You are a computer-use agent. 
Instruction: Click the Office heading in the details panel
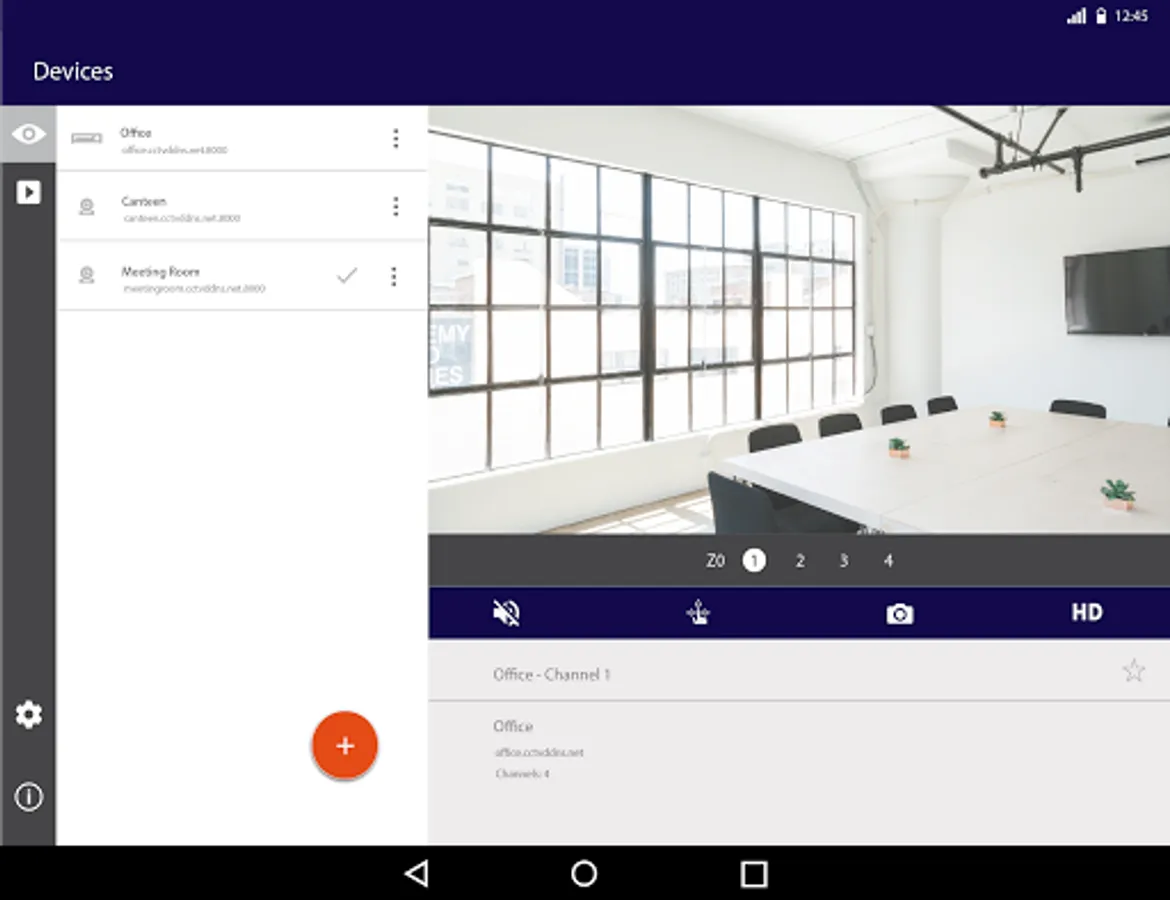click(513, 726)
